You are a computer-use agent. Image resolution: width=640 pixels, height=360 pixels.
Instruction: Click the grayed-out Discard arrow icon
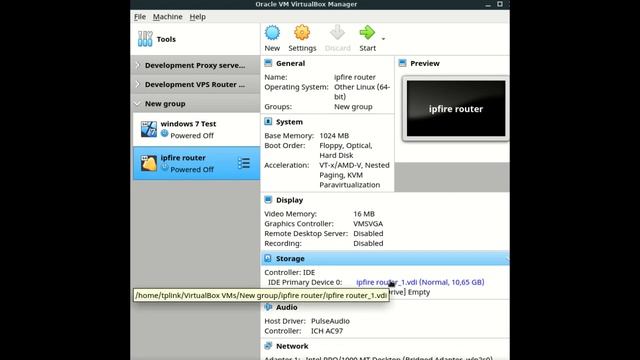(338, 33)
